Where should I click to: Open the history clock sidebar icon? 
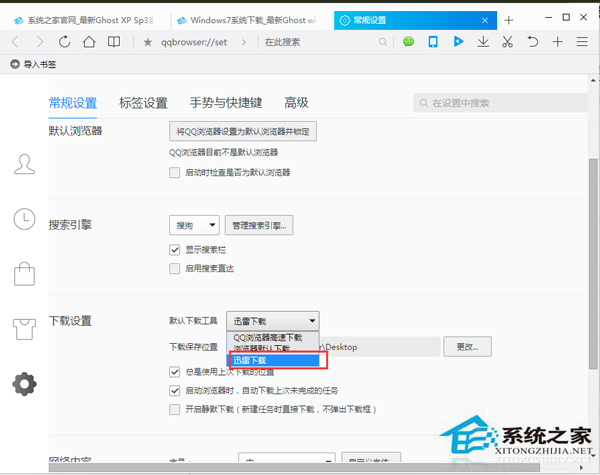[x=24, y=219]
